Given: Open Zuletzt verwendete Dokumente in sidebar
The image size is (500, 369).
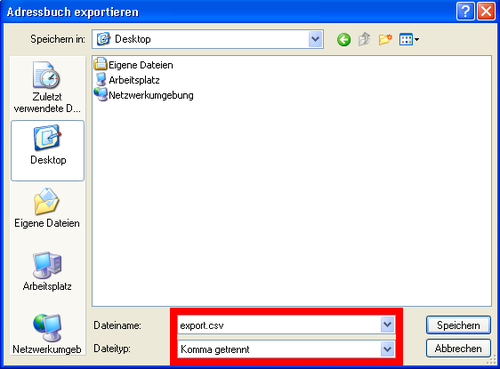Looking at the screenshot, I should tap(47, 88).
